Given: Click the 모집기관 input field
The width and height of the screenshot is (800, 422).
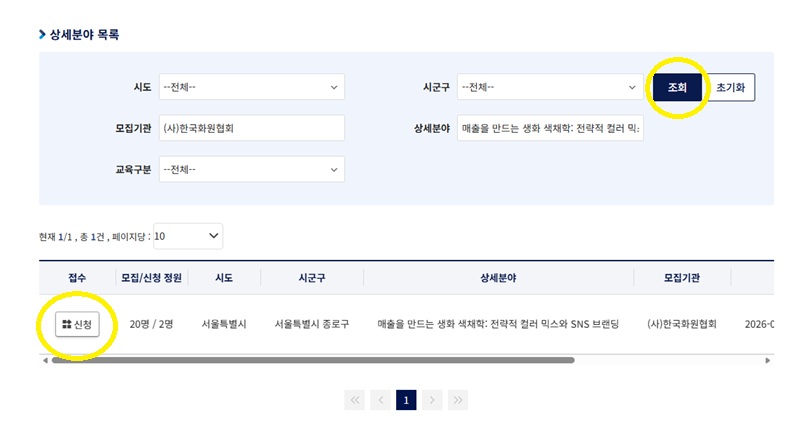Looking at the screenshot, I should (x=252, y=128).
